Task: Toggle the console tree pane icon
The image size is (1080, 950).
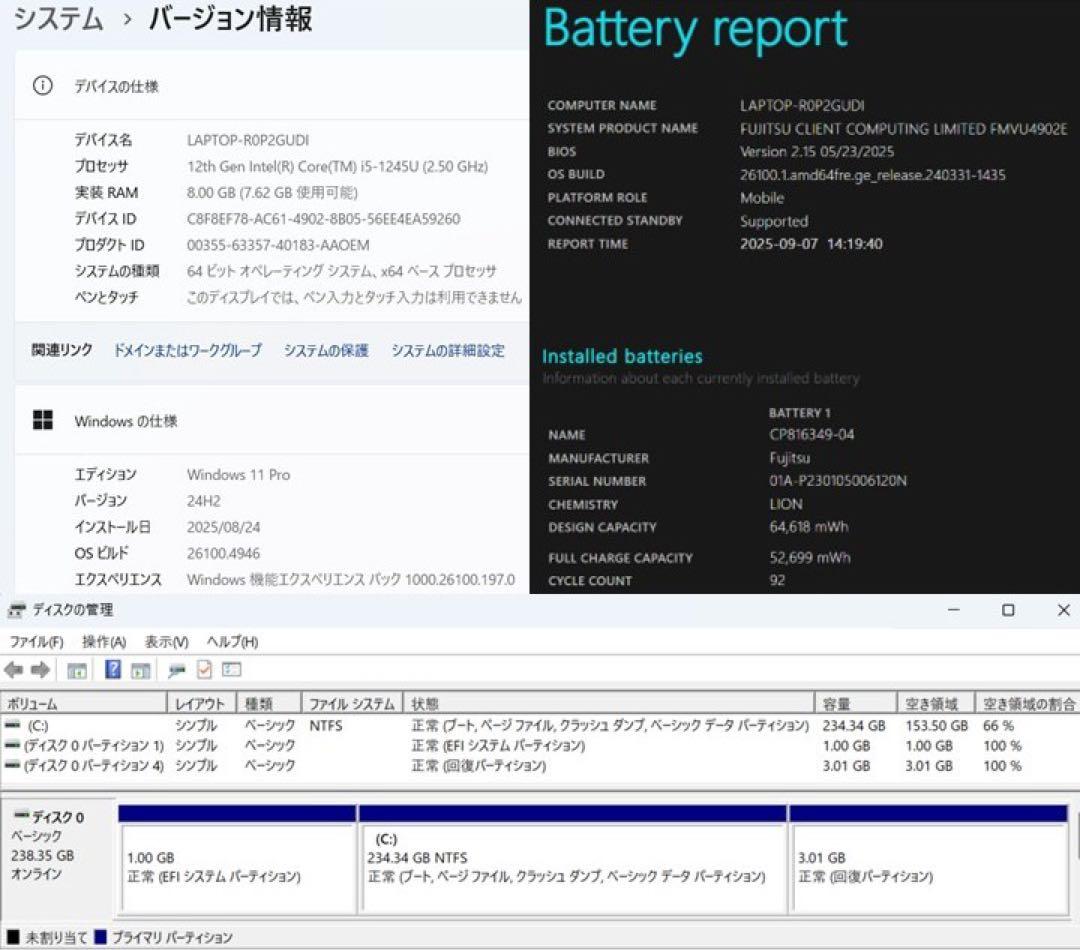Action: click(76, 670)
